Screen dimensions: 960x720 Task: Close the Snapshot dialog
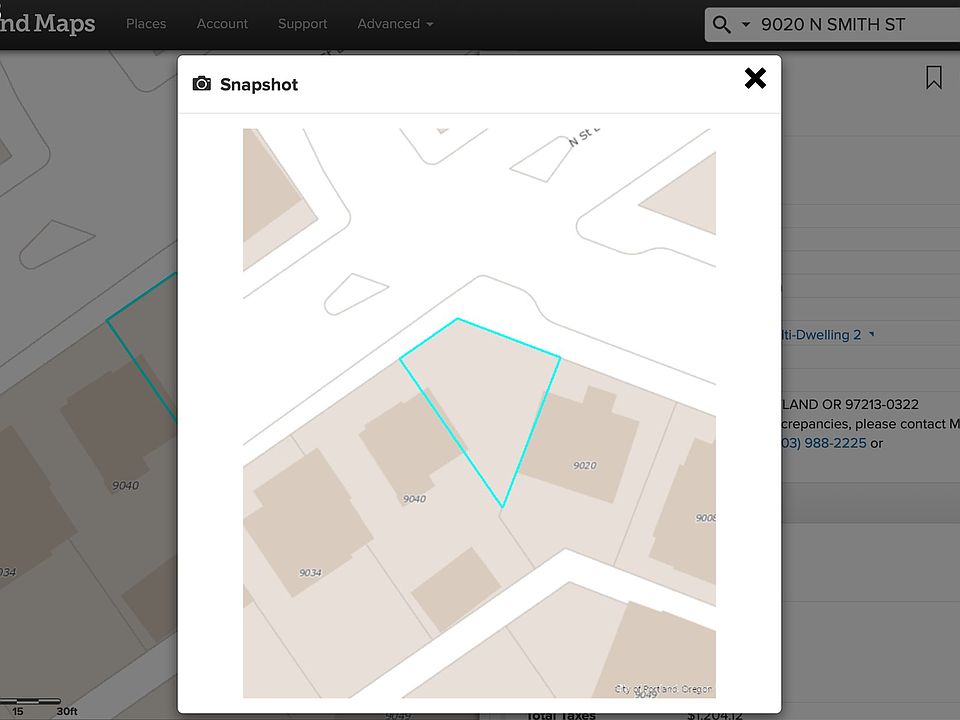click(x=755, y=79)
